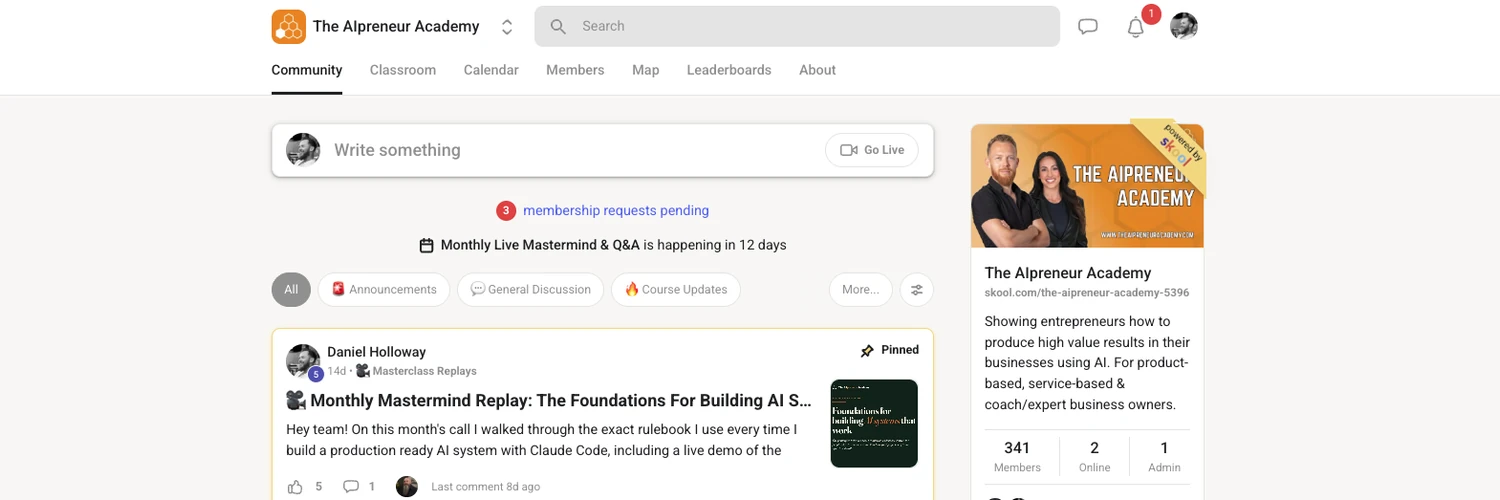1500x500 pixels.
Task: Click the AIpreneur Academy banner image
Action: (x=1087, y=186)
